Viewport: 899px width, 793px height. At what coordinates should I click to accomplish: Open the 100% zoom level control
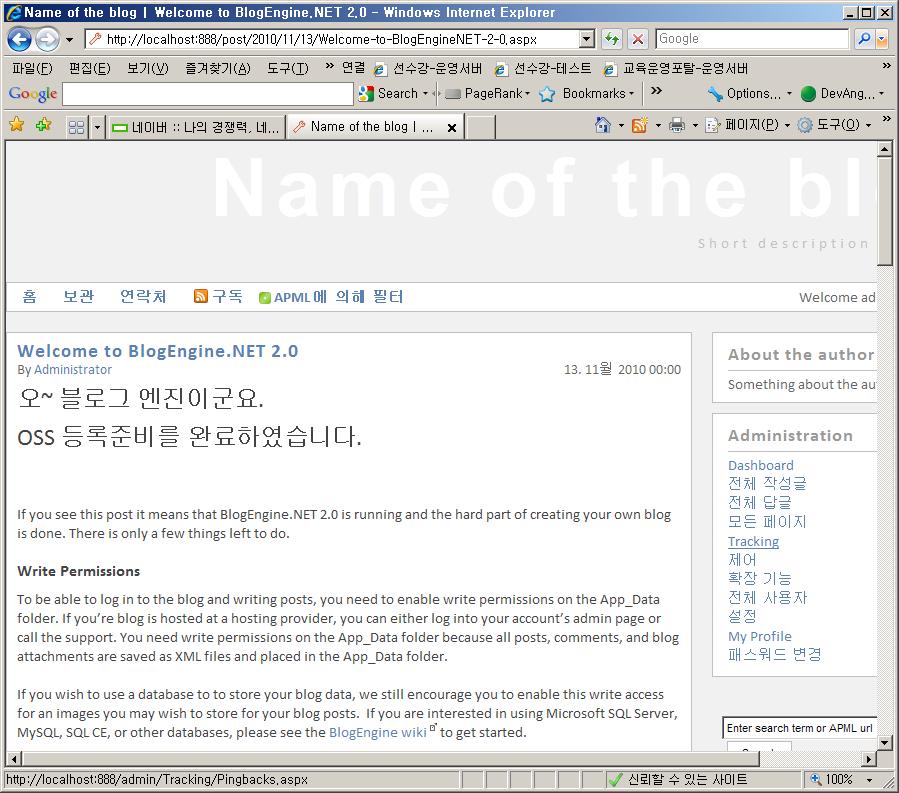[841, 779]
